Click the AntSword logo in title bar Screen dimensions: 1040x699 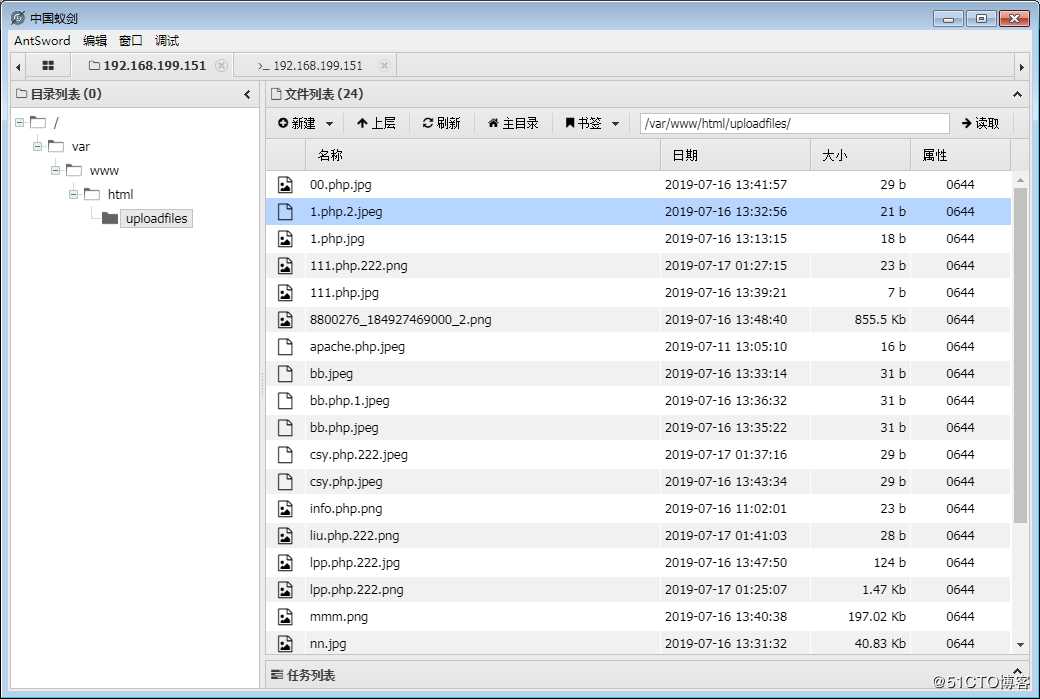point(18,18)
